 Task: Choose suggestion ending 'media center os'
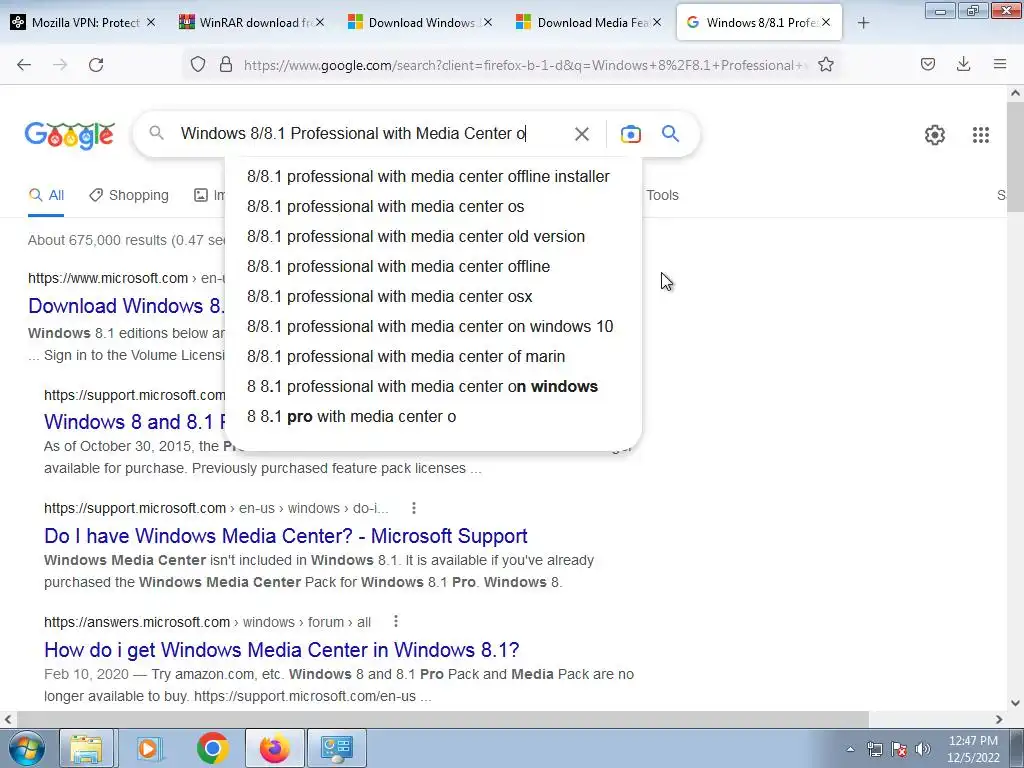(433, 206)
